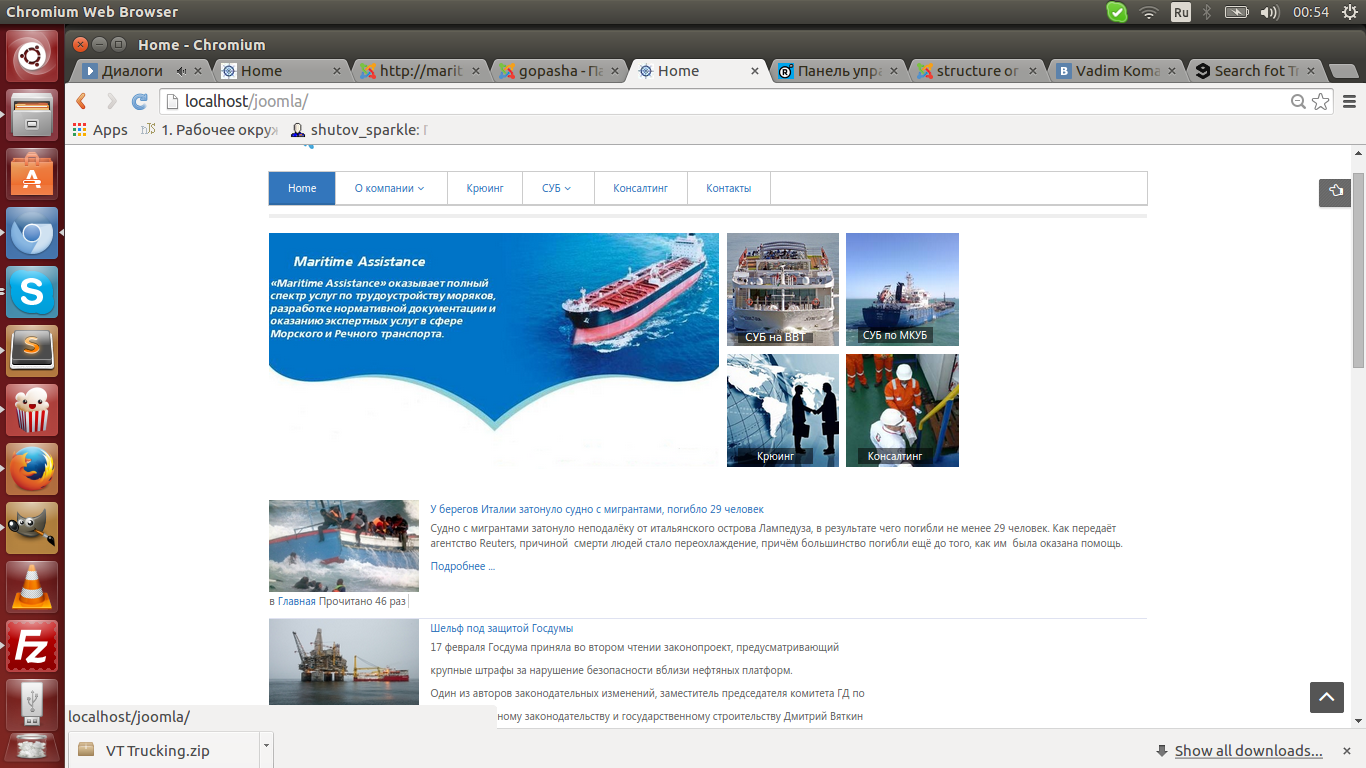Click Show all downloads link
This screenshot has height=768, width=1366.
[x=1248, y=751]
